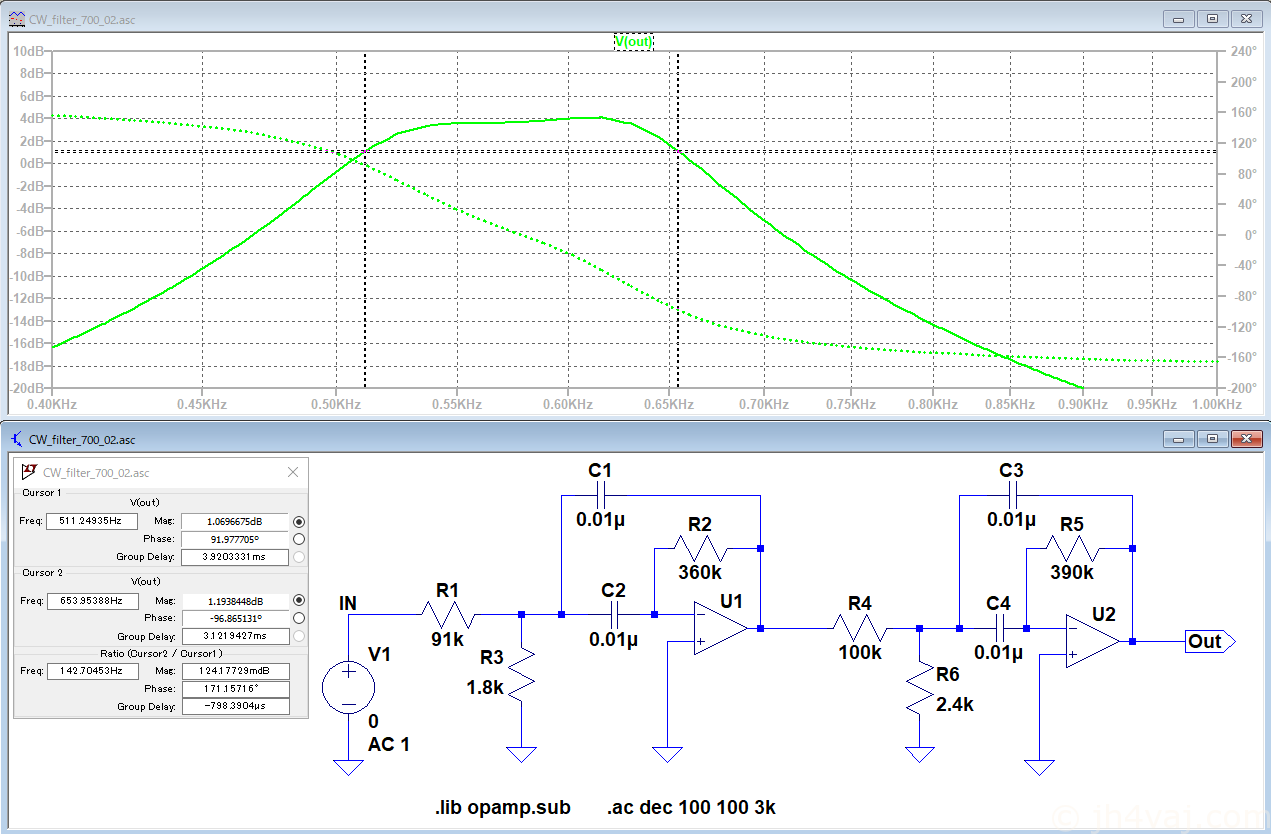Click the Ratio Mag field
This screenshot has height=834, width=1271.
[x=235, y=671]
